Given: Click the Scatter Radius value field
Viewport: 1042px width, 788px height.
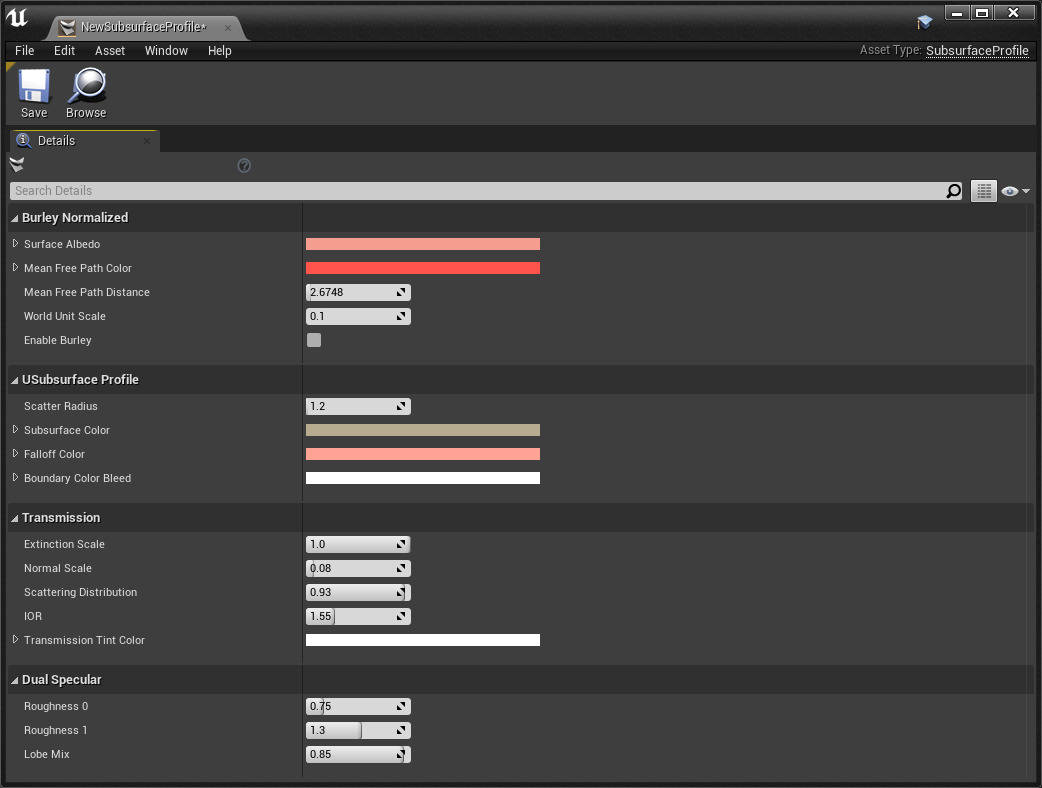Looking at the screenshot, I should pos(358,407).
